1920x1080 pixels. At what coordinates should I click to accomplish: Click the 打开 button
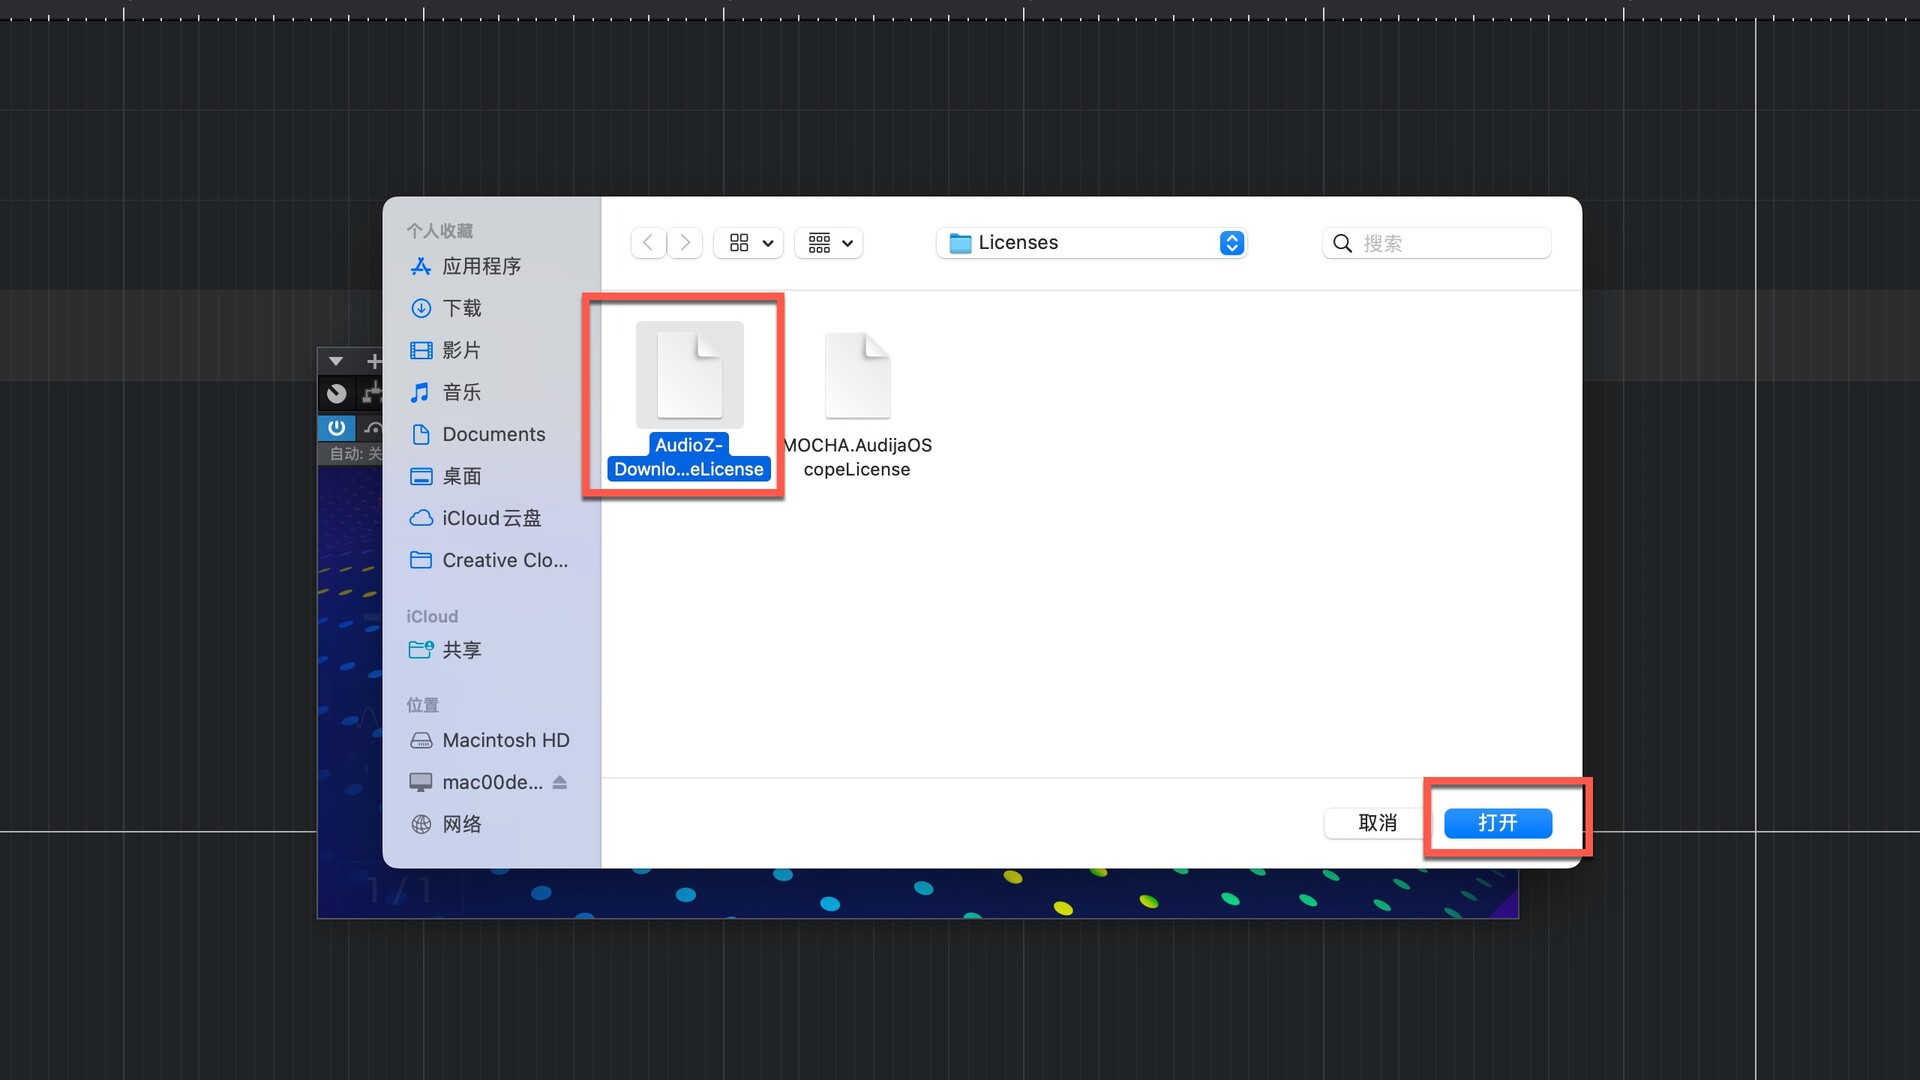(1497, 823)
